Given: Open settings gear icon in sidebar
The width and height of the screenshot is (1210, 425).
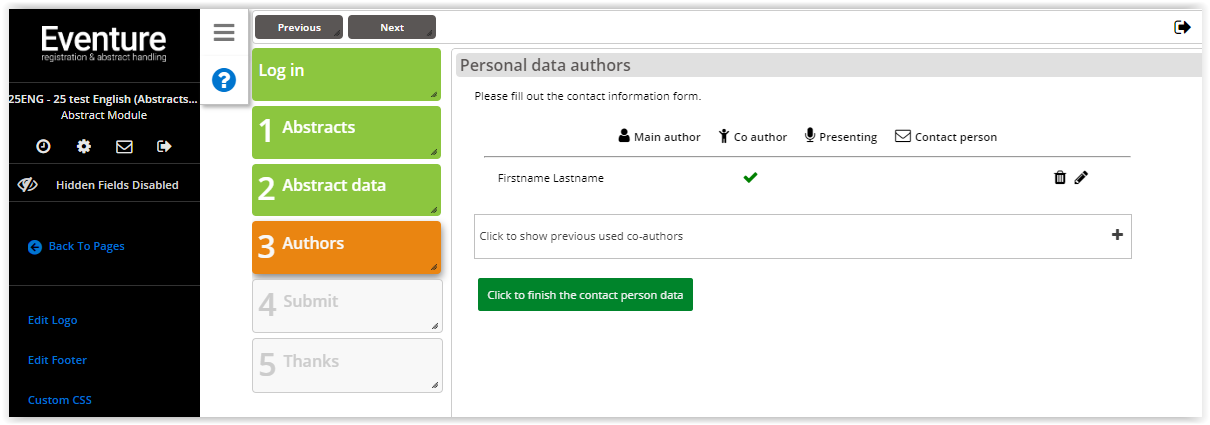Looking at the screenshot, I should 84,146.
